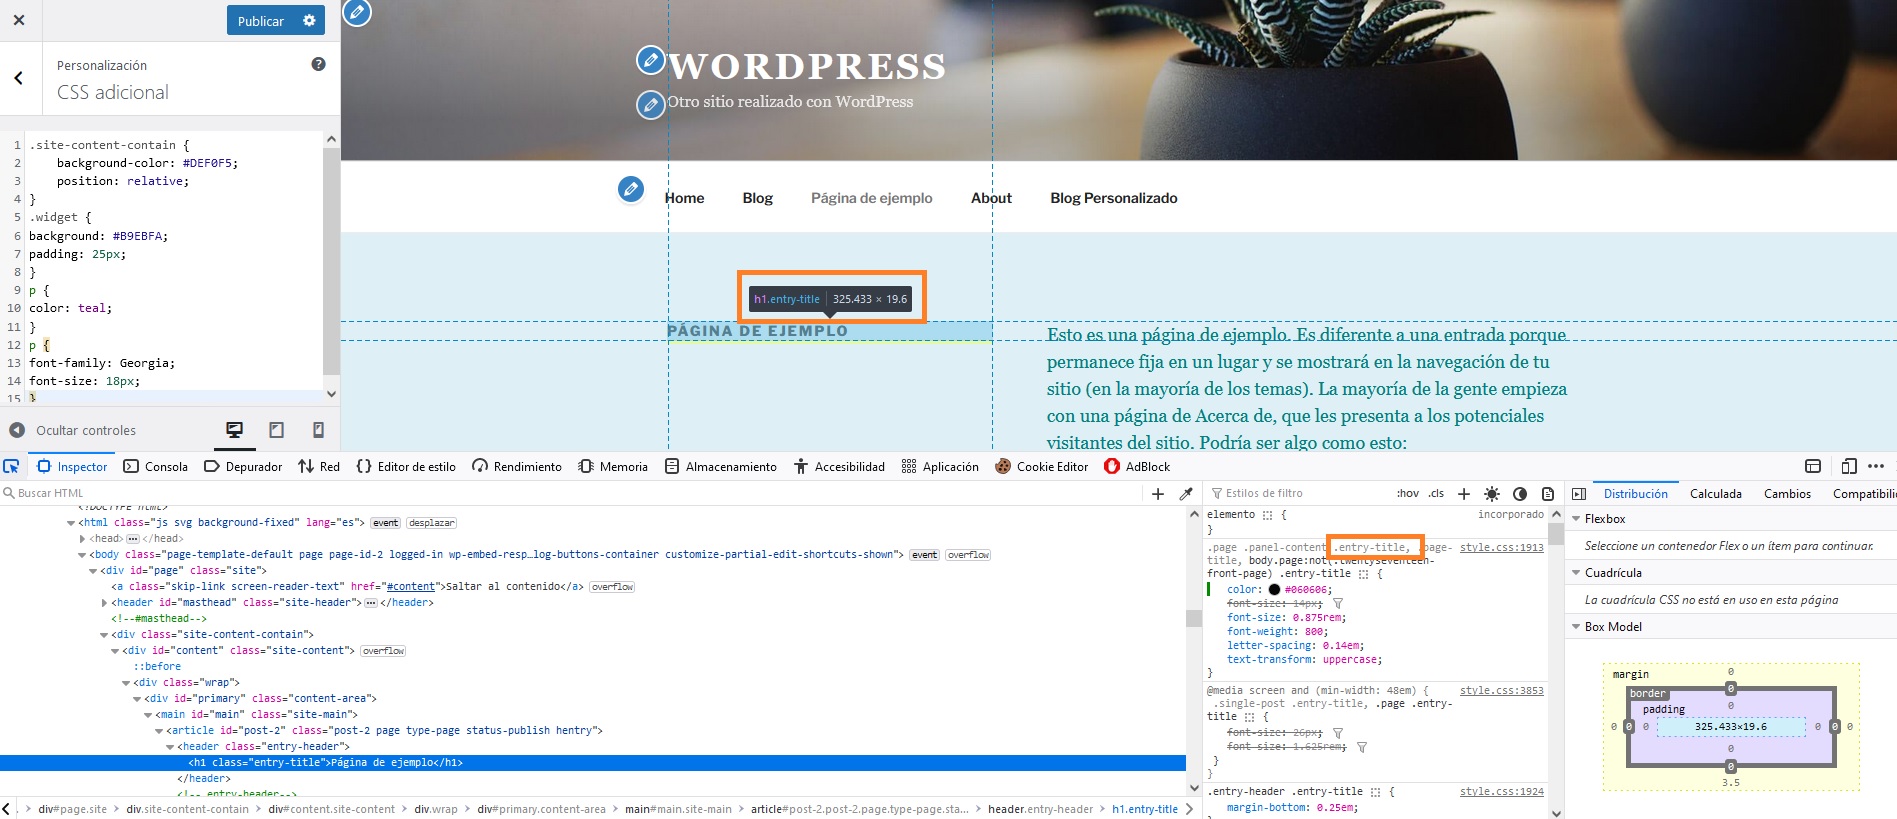The image size is (1897, 819).
Task: Open the responsive design mode icon
Action: pos(1848,466)
